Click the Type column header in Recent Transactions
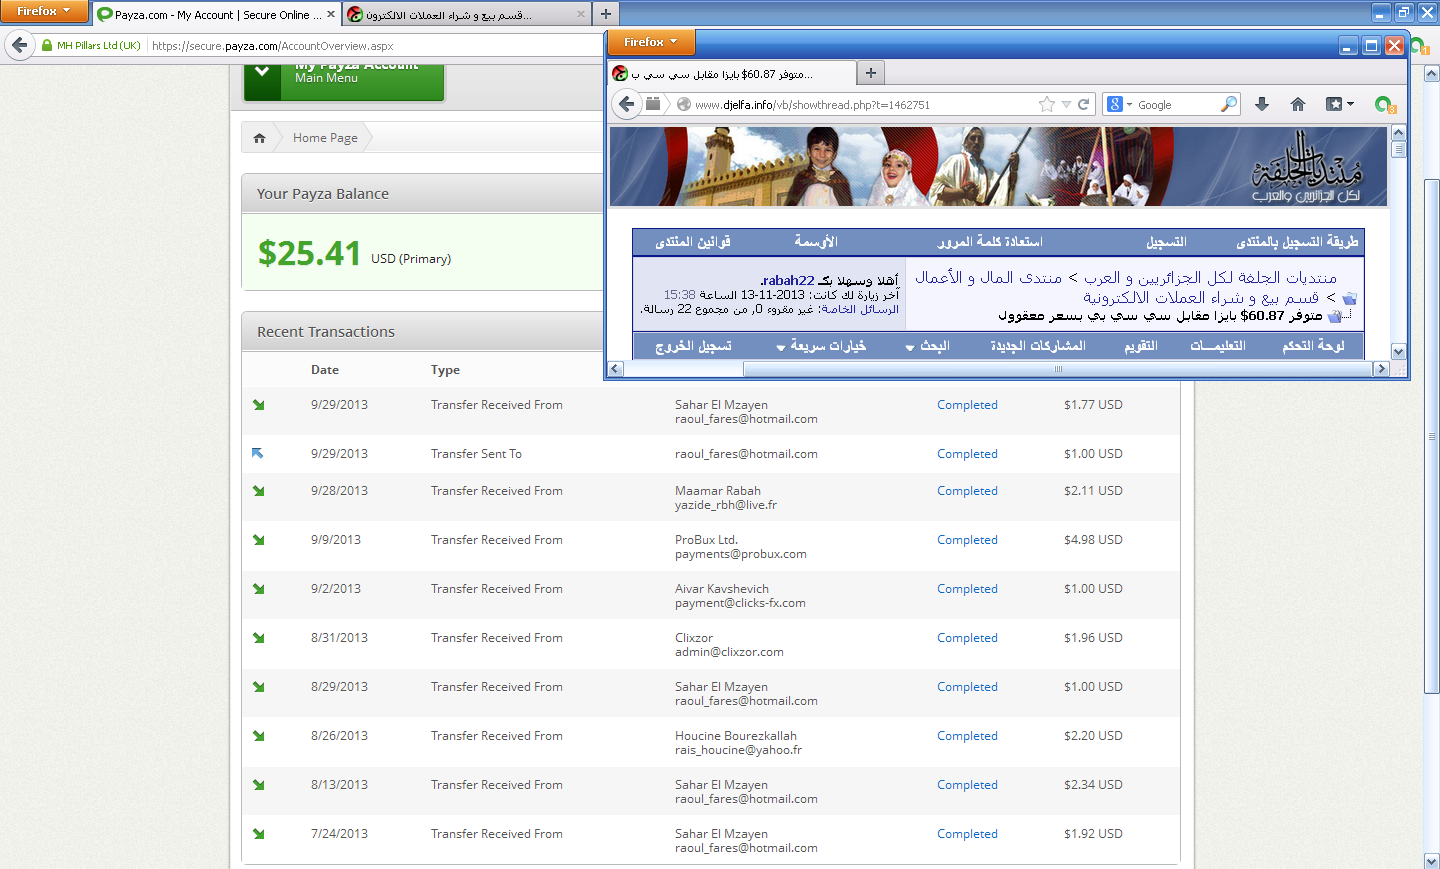 [445, 370]
